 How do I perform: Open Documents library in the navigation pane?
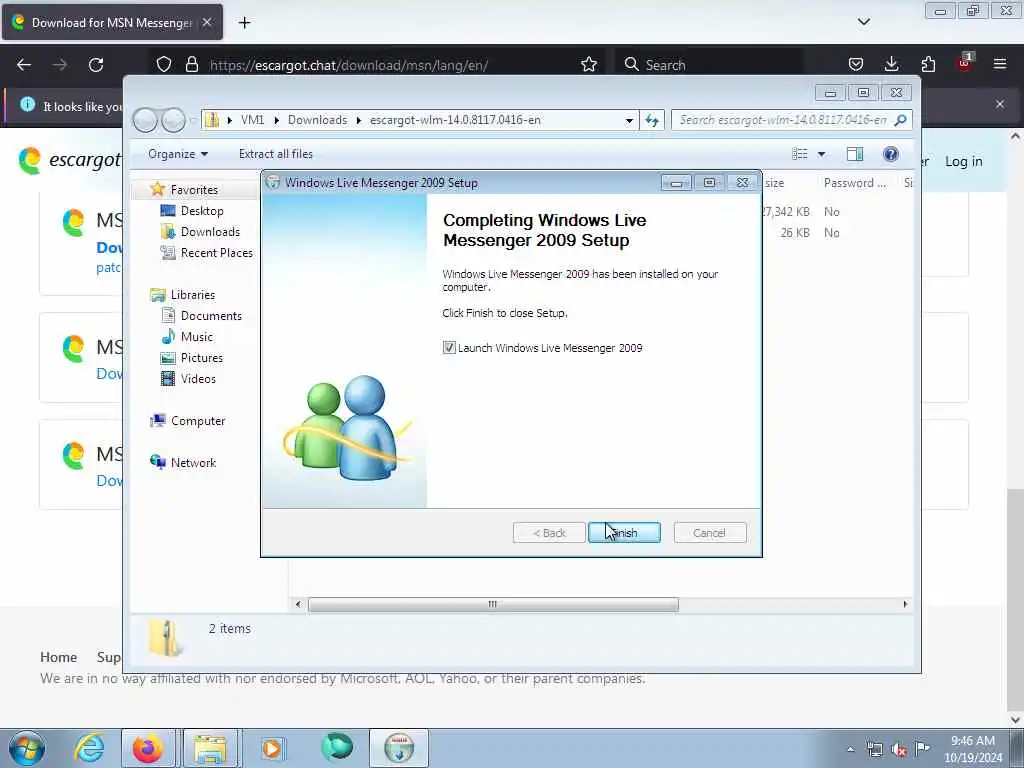(211, 316)
